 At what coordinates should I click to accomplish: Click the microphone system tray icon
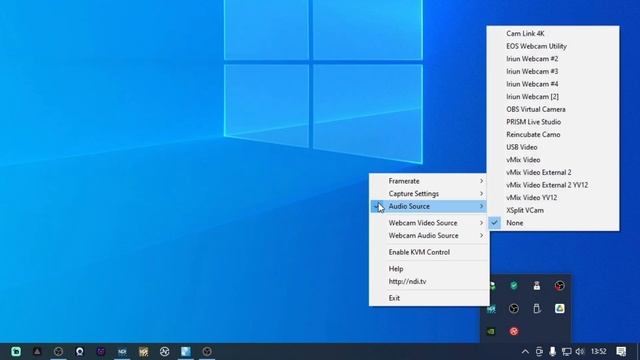click(x=553, y=351)
